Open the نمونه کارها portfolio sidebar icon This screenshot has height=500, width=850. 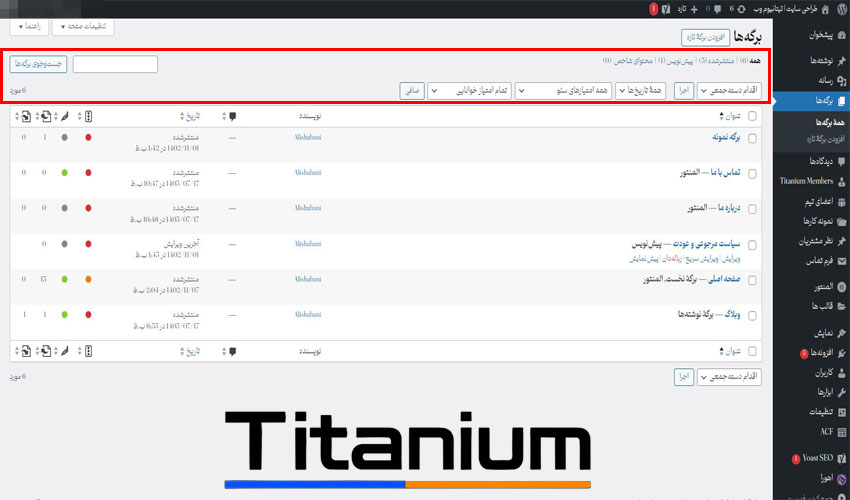[x=841, y=221]
